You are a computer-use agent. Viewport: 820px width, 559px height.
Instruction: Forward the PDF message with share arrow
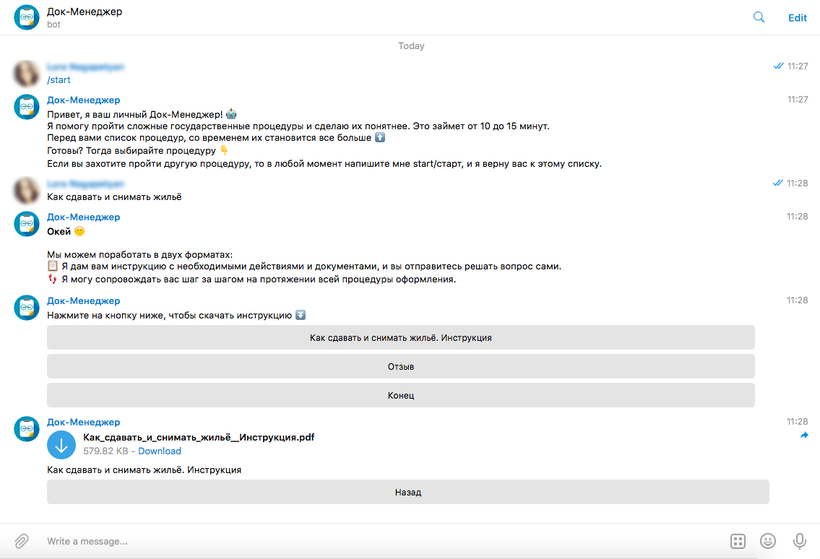[x=804, y=435]
